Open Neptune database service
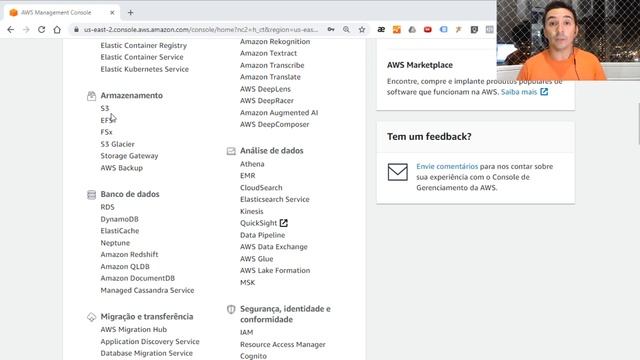Image resolution: width=640 pixels, height=360 pixels. [x=115, y=243]
